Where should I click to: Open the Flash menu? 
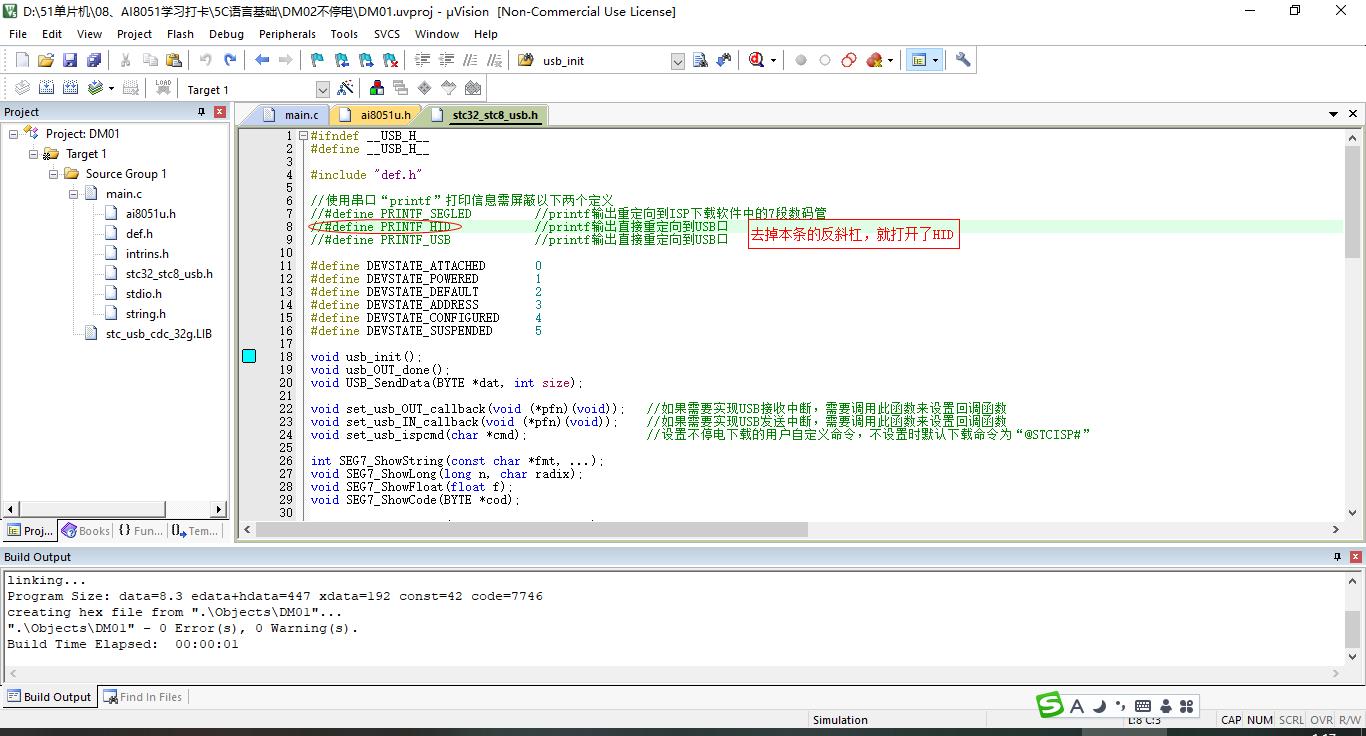coord(180,34)
